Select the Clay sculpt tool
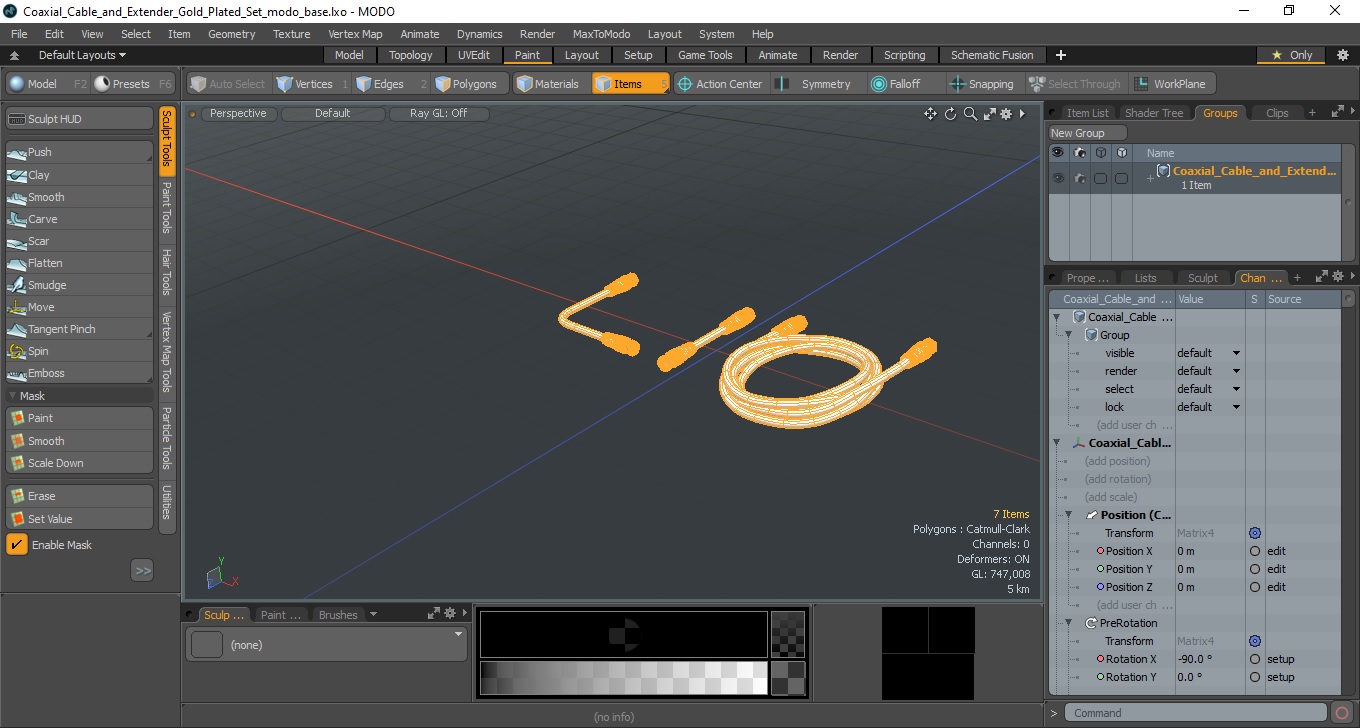1360x728 pixels. click(x=80, y=175)
